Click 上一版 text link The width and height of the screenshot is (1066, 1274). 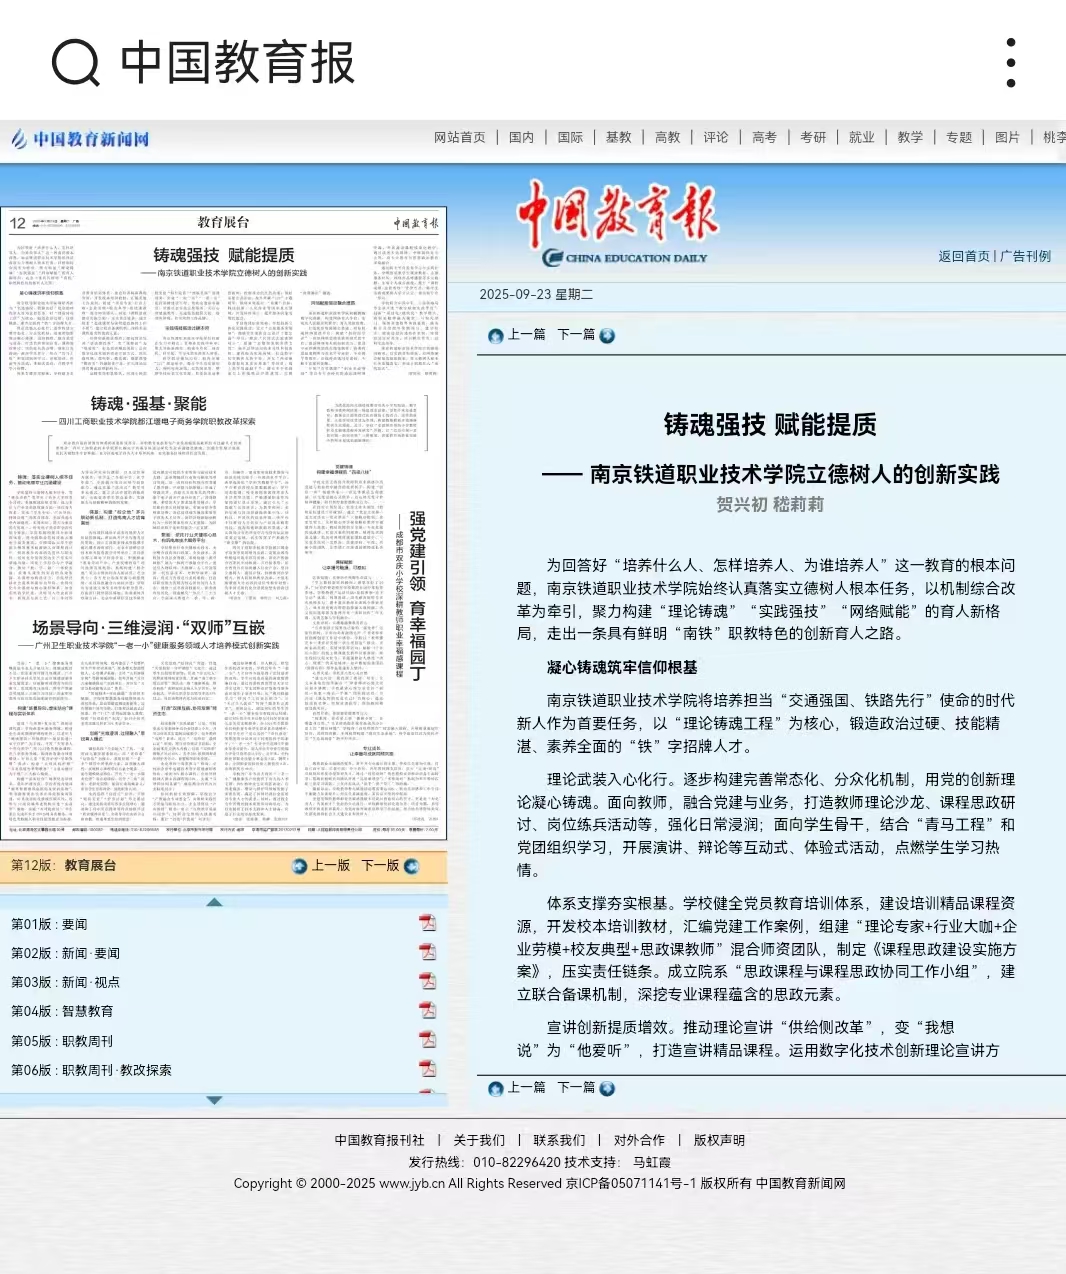point(331,865)
